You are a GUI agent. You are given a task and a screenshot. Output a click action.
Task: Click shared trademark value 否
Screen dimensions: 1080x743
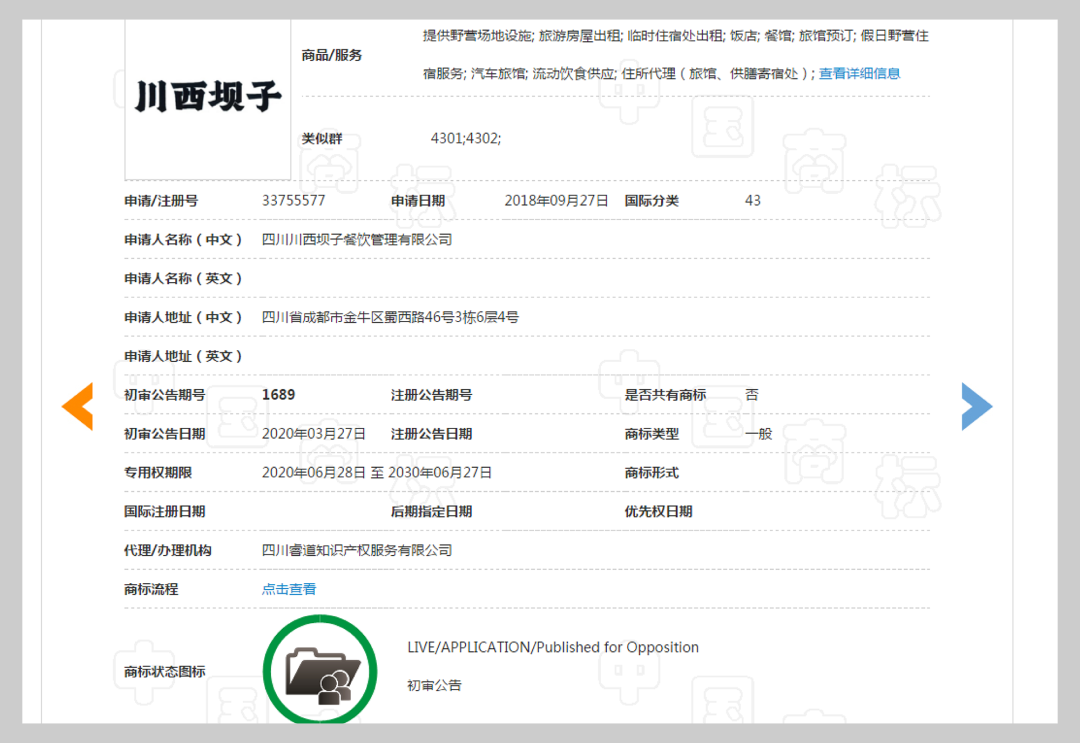coord(751,395)
